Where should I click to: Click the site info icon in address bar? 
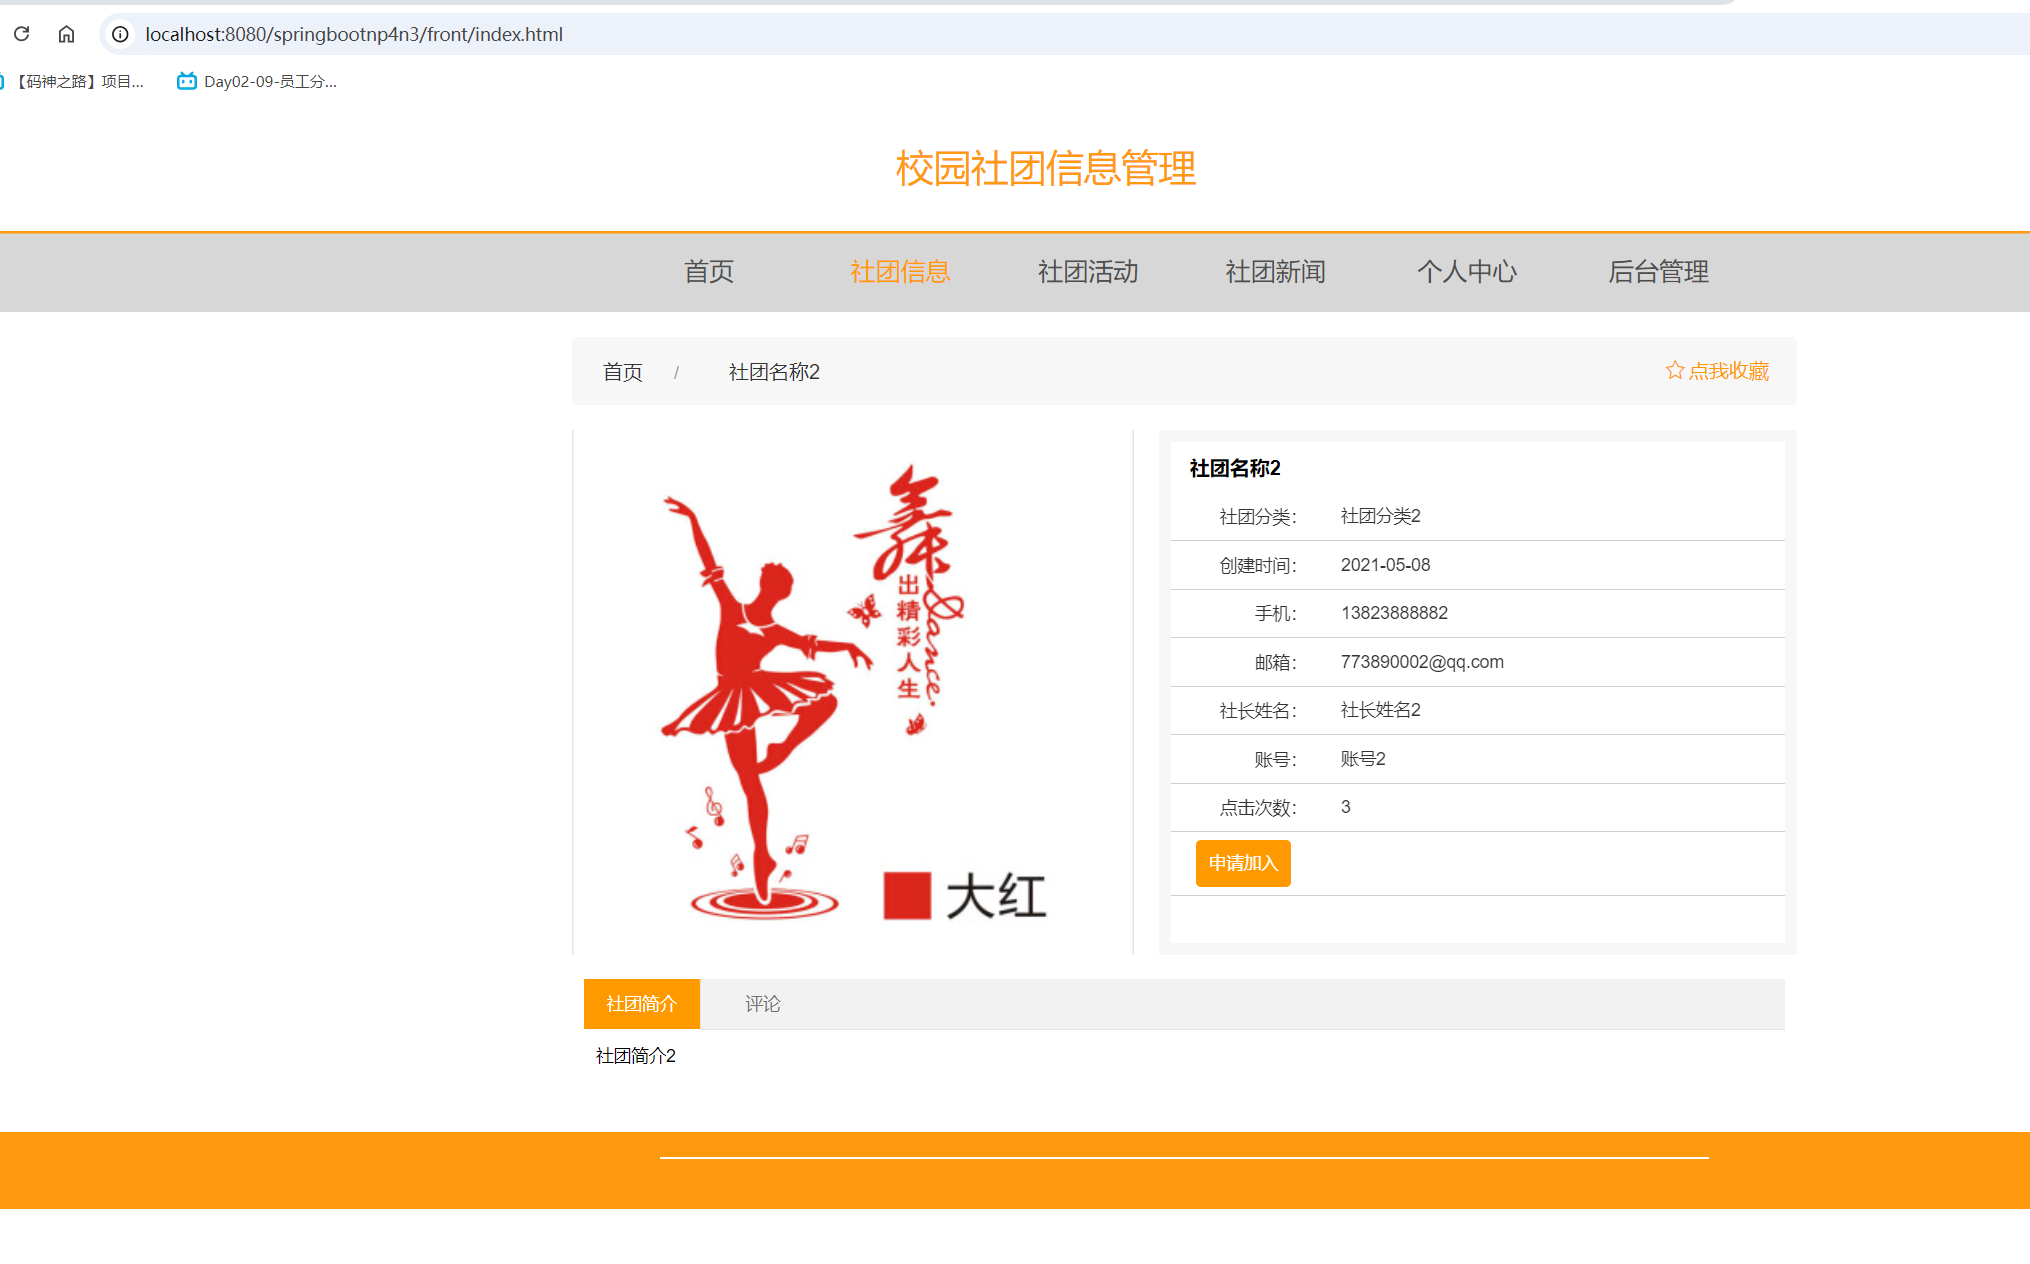(x=119, y=34)
